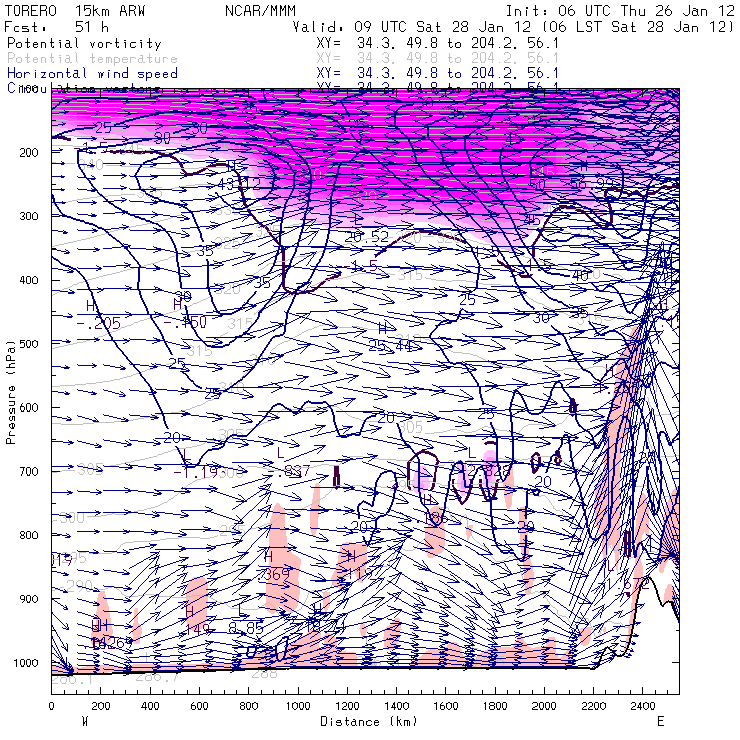Click the 1200 km distance tick label
This screenshot has width=740, height=740.
(347, 706)
